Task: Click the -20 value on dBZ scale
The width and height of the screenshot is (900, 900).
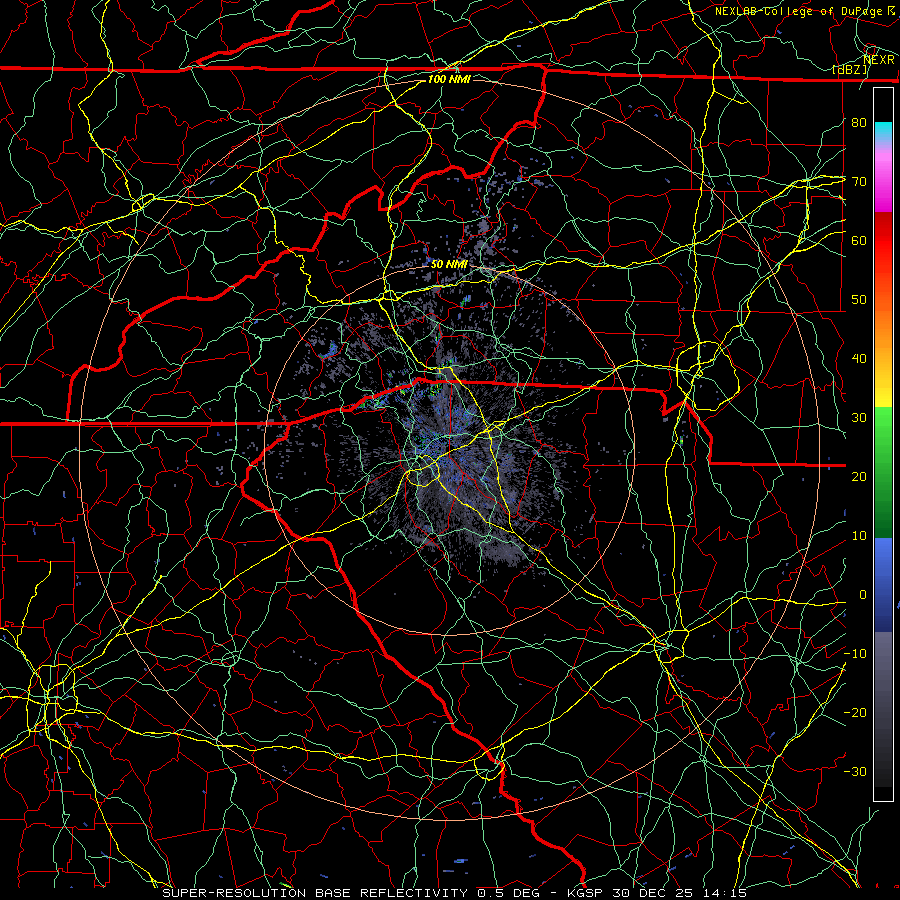Action: [x=855, y=713]
